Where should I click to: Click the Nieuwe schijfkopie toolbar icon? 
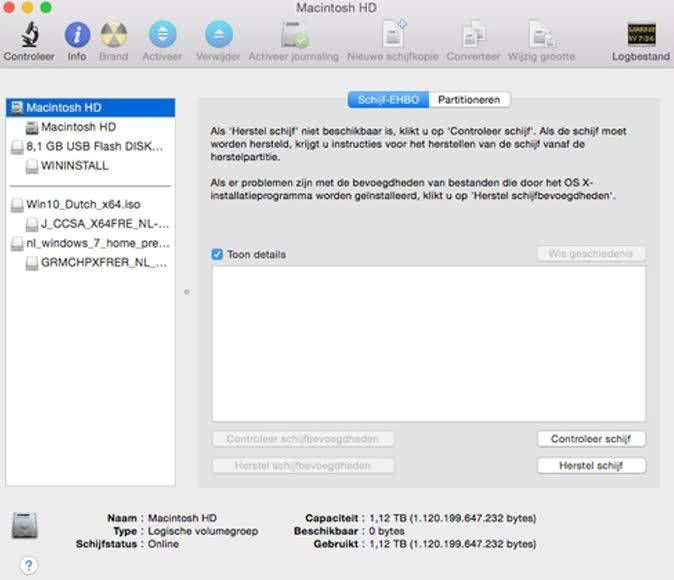[x=393, y=34]
